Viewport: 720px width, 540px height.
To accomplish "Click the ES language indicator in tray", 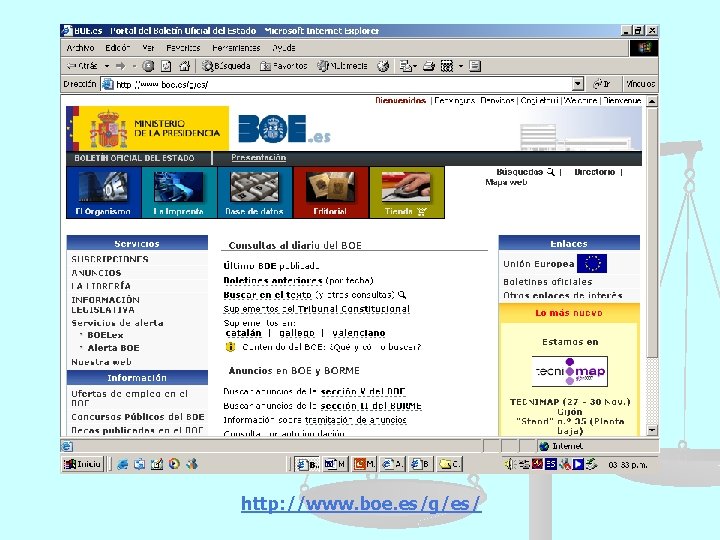I will (551, 464).
